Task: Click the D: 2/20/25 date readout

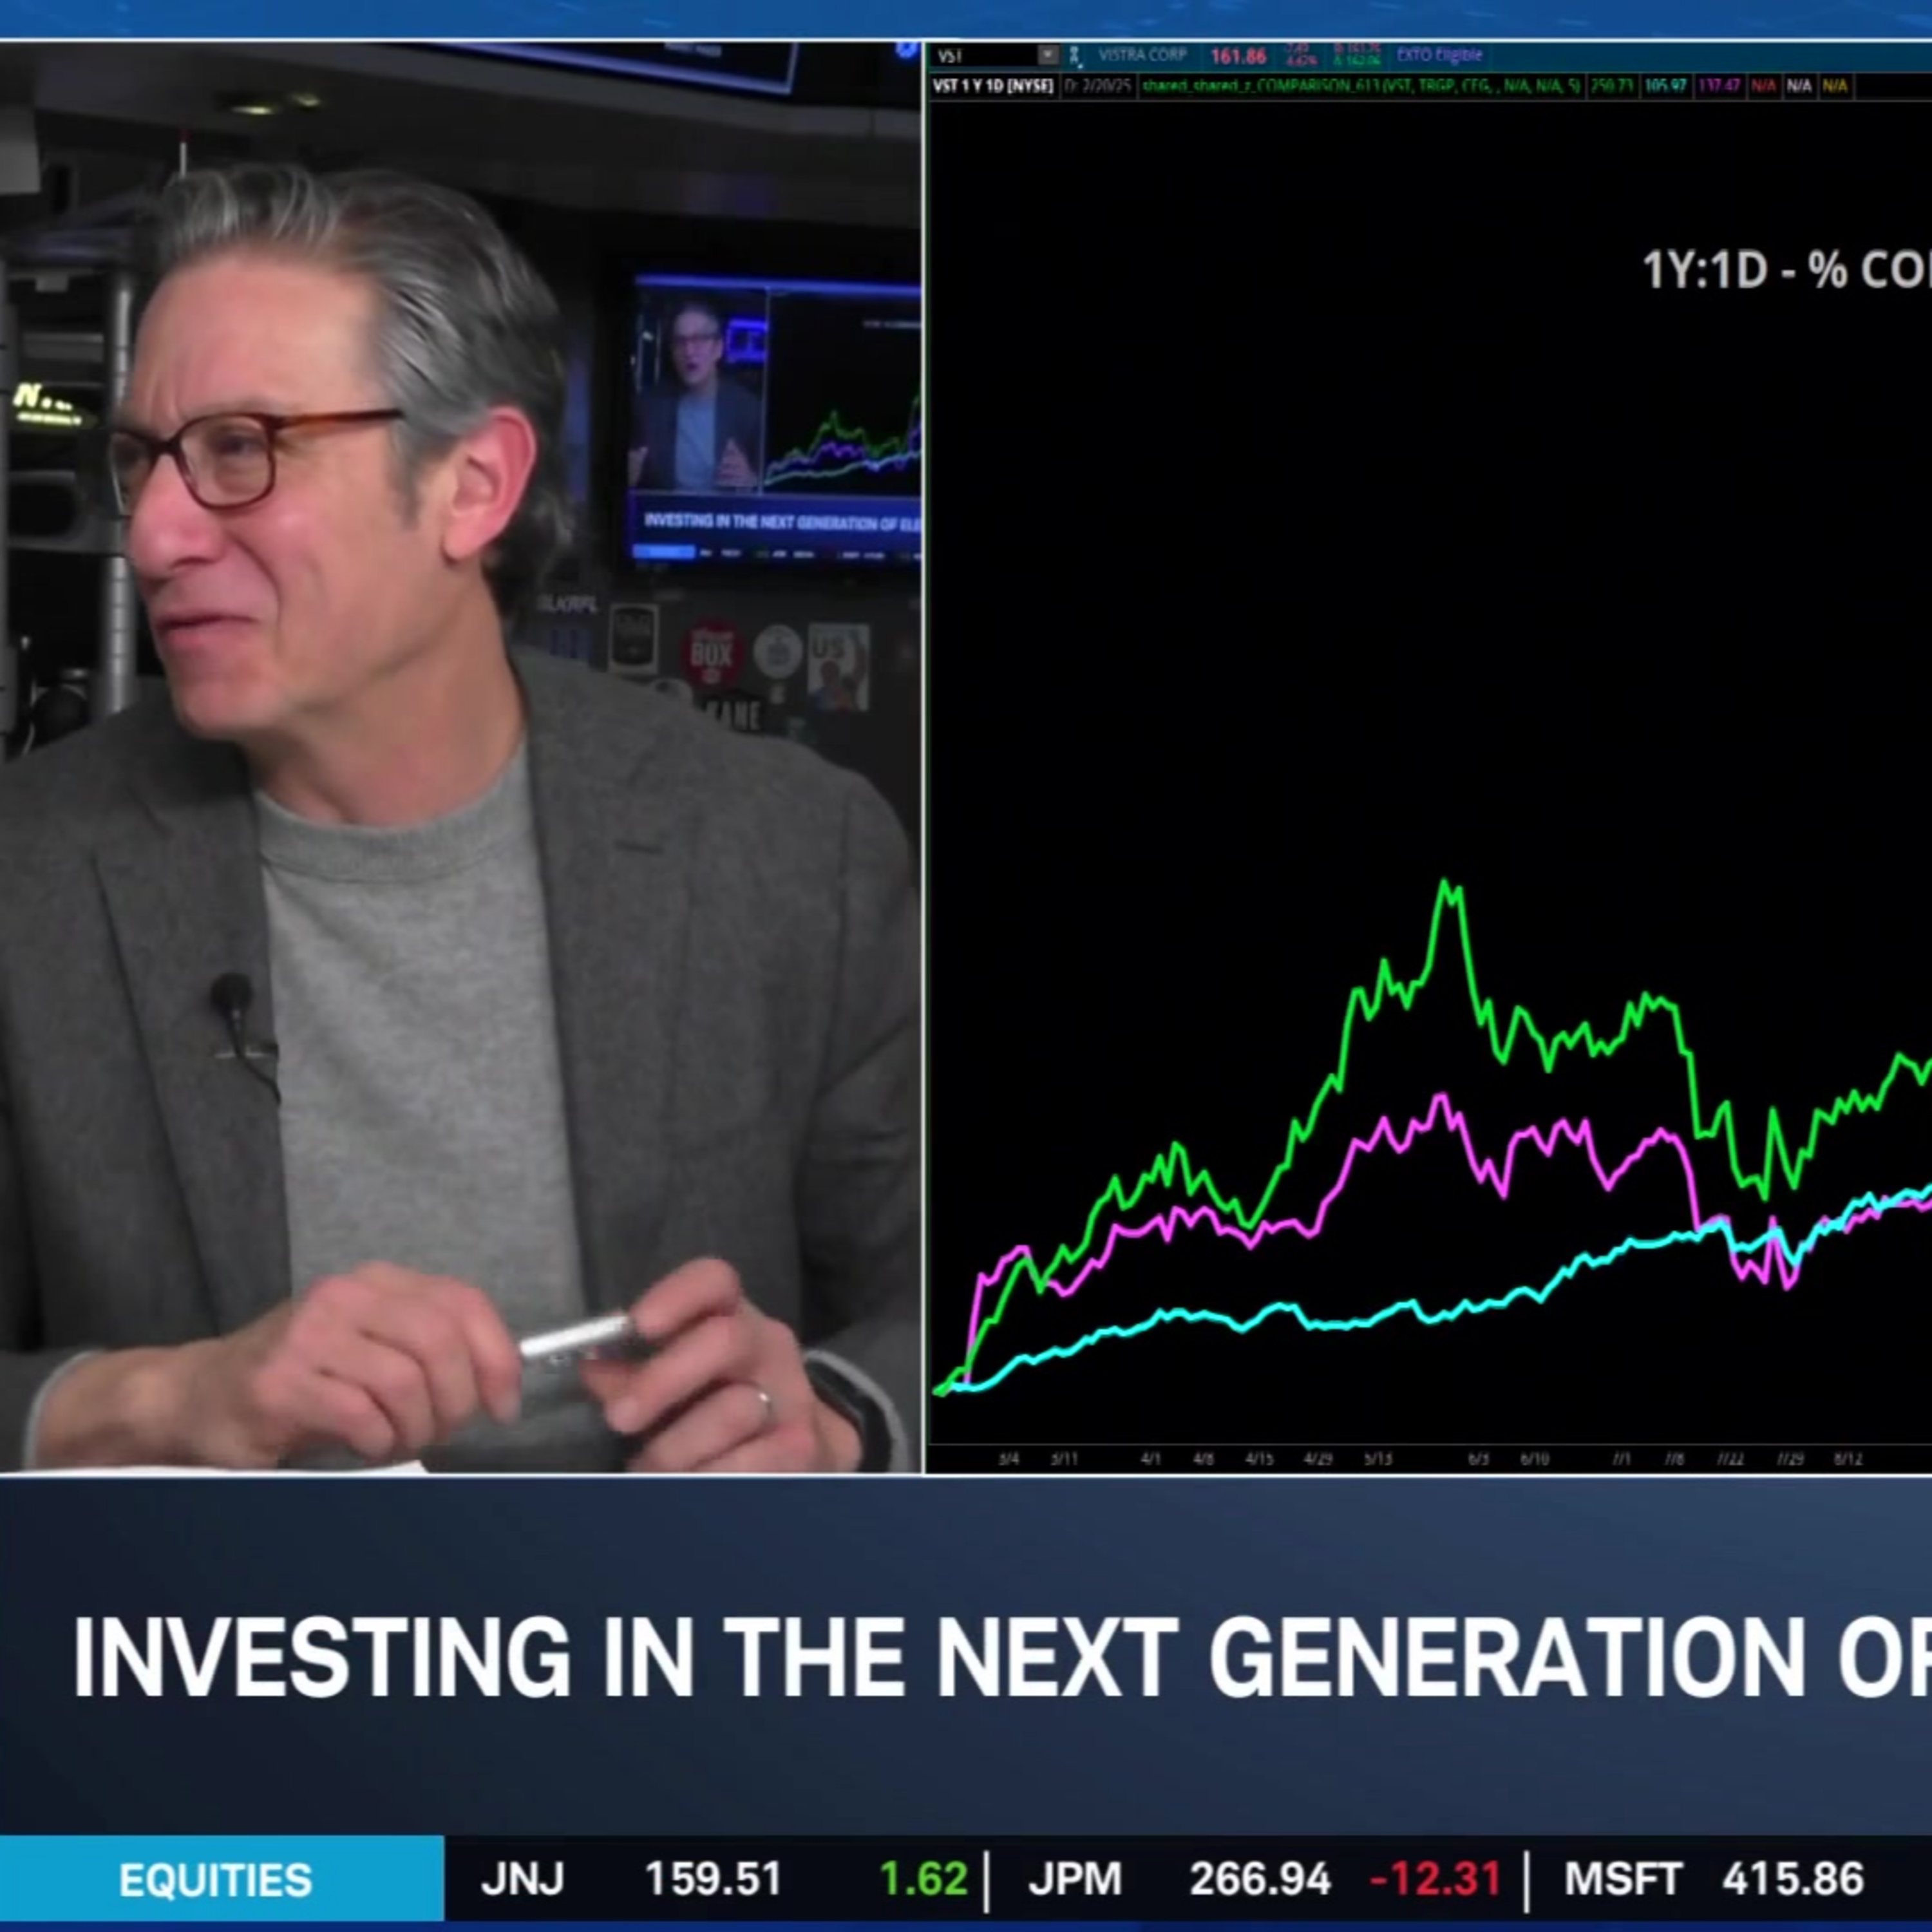Action: (1097, 87)
